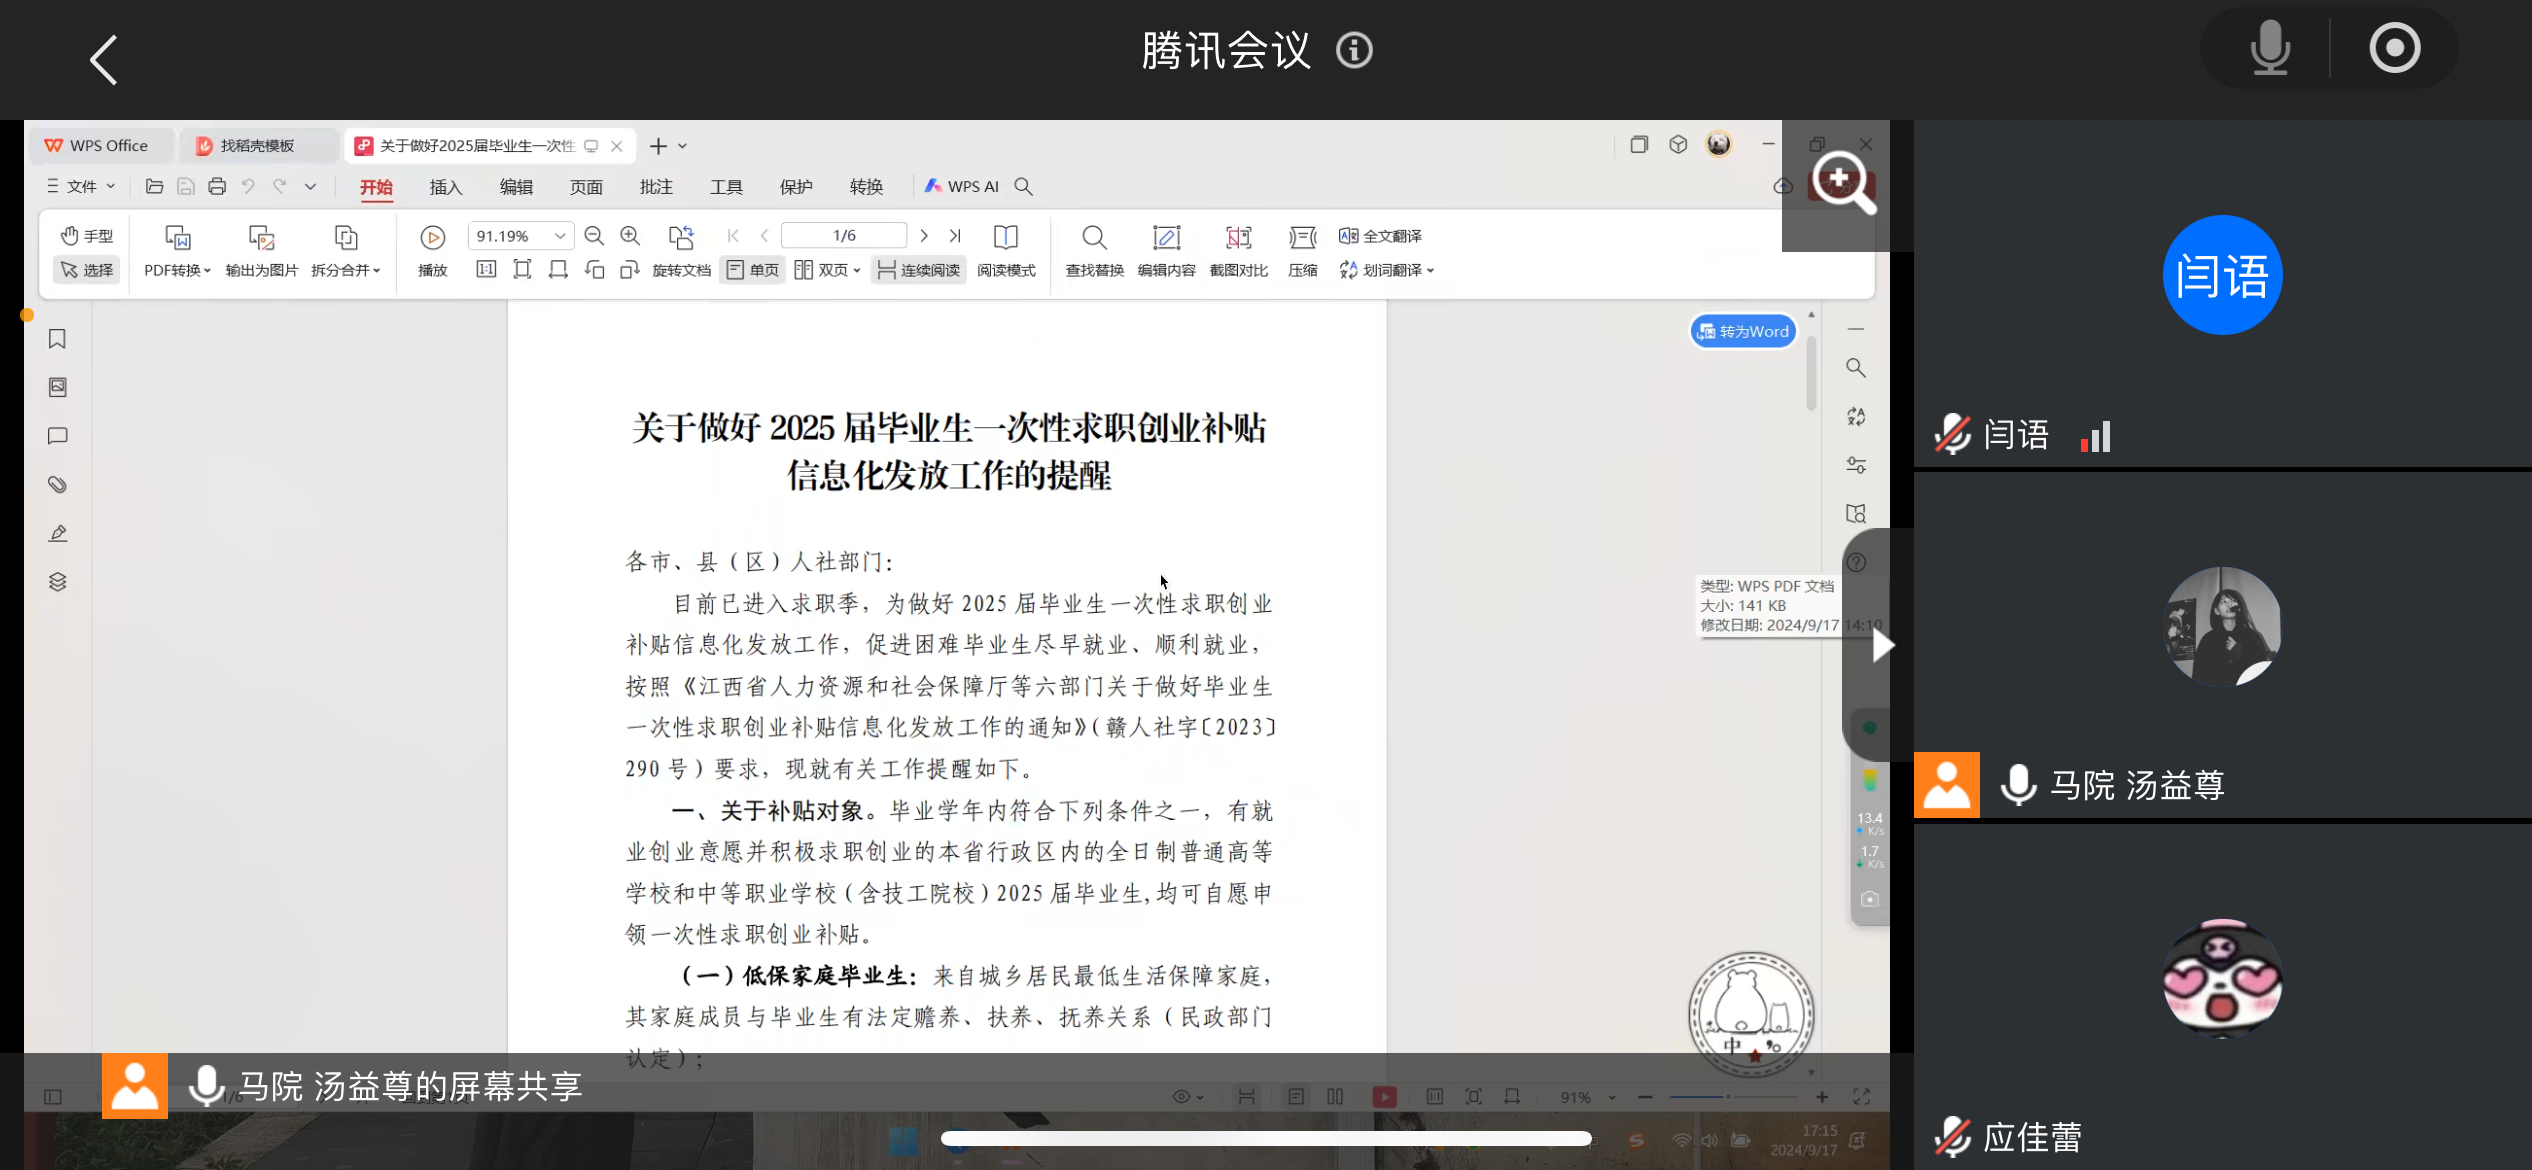Click the meeting info icon beside the title
This screenshot has height=1170, width=2532.
click(1354, 50)
